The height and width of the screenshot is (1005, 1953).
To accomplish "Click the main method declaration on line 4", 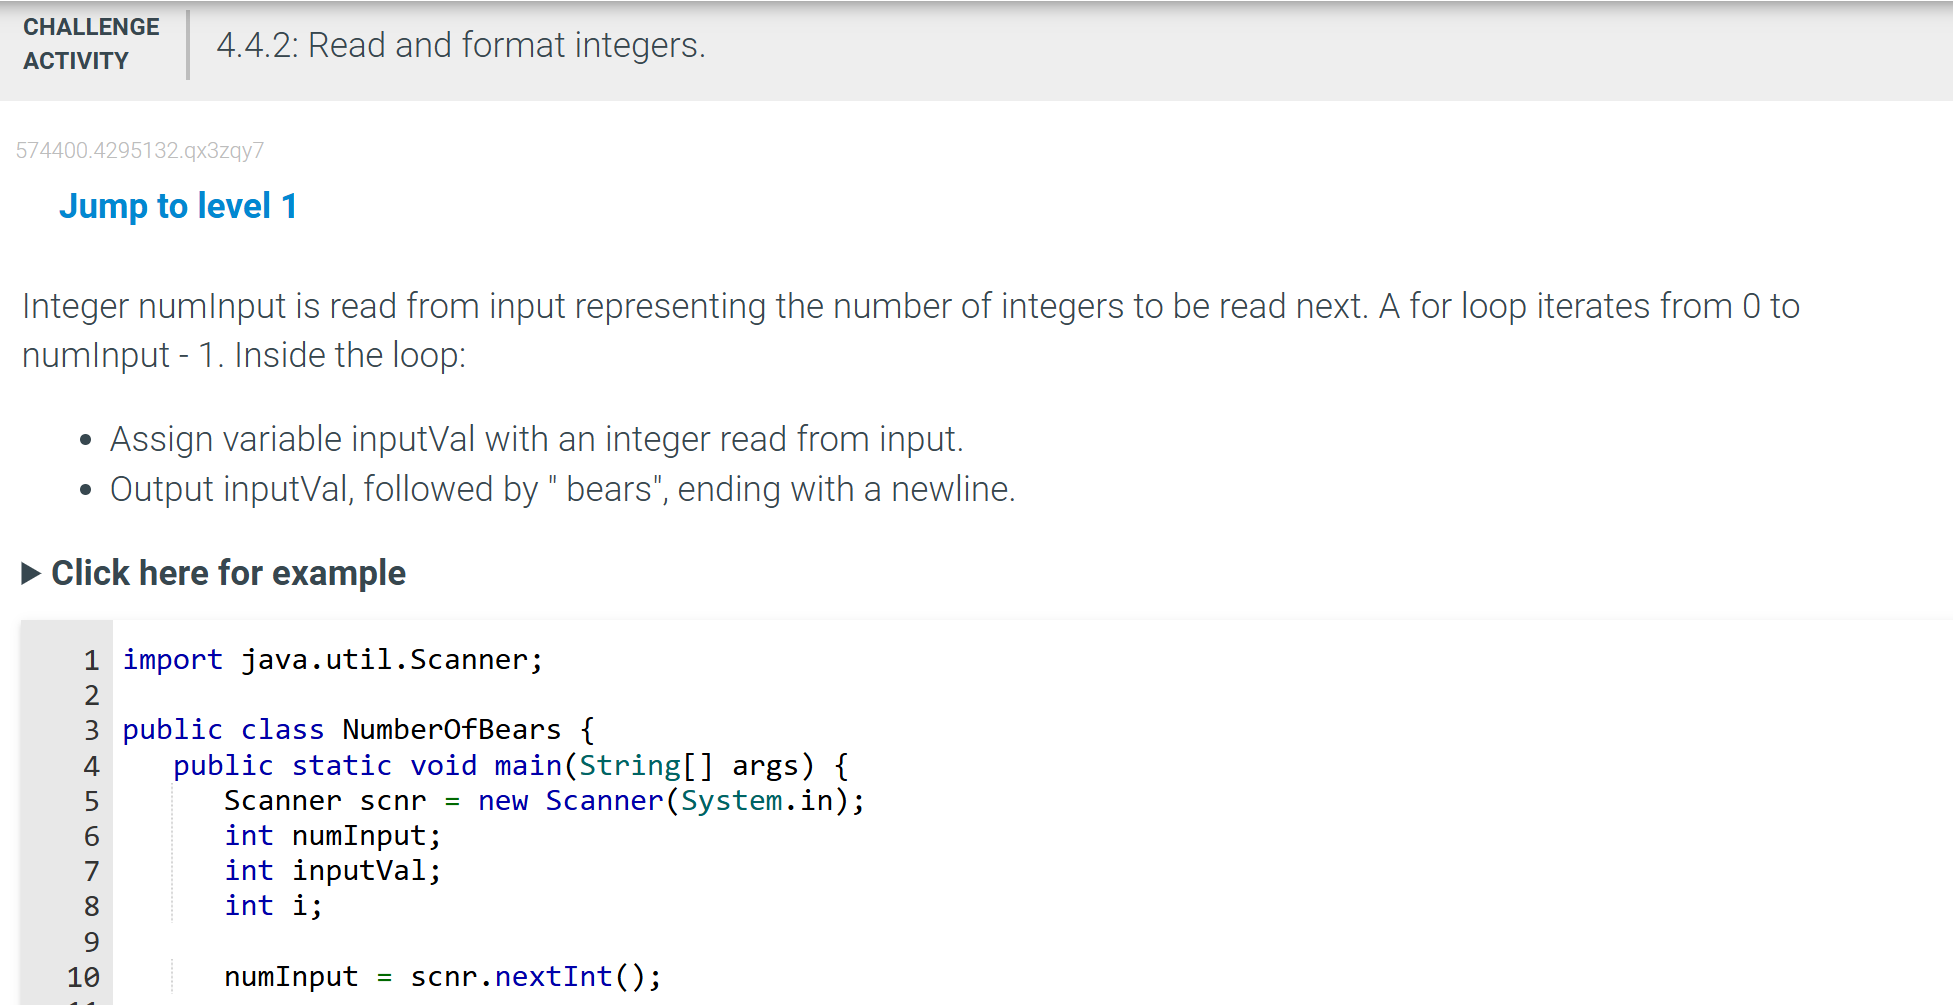I will 510,765.
